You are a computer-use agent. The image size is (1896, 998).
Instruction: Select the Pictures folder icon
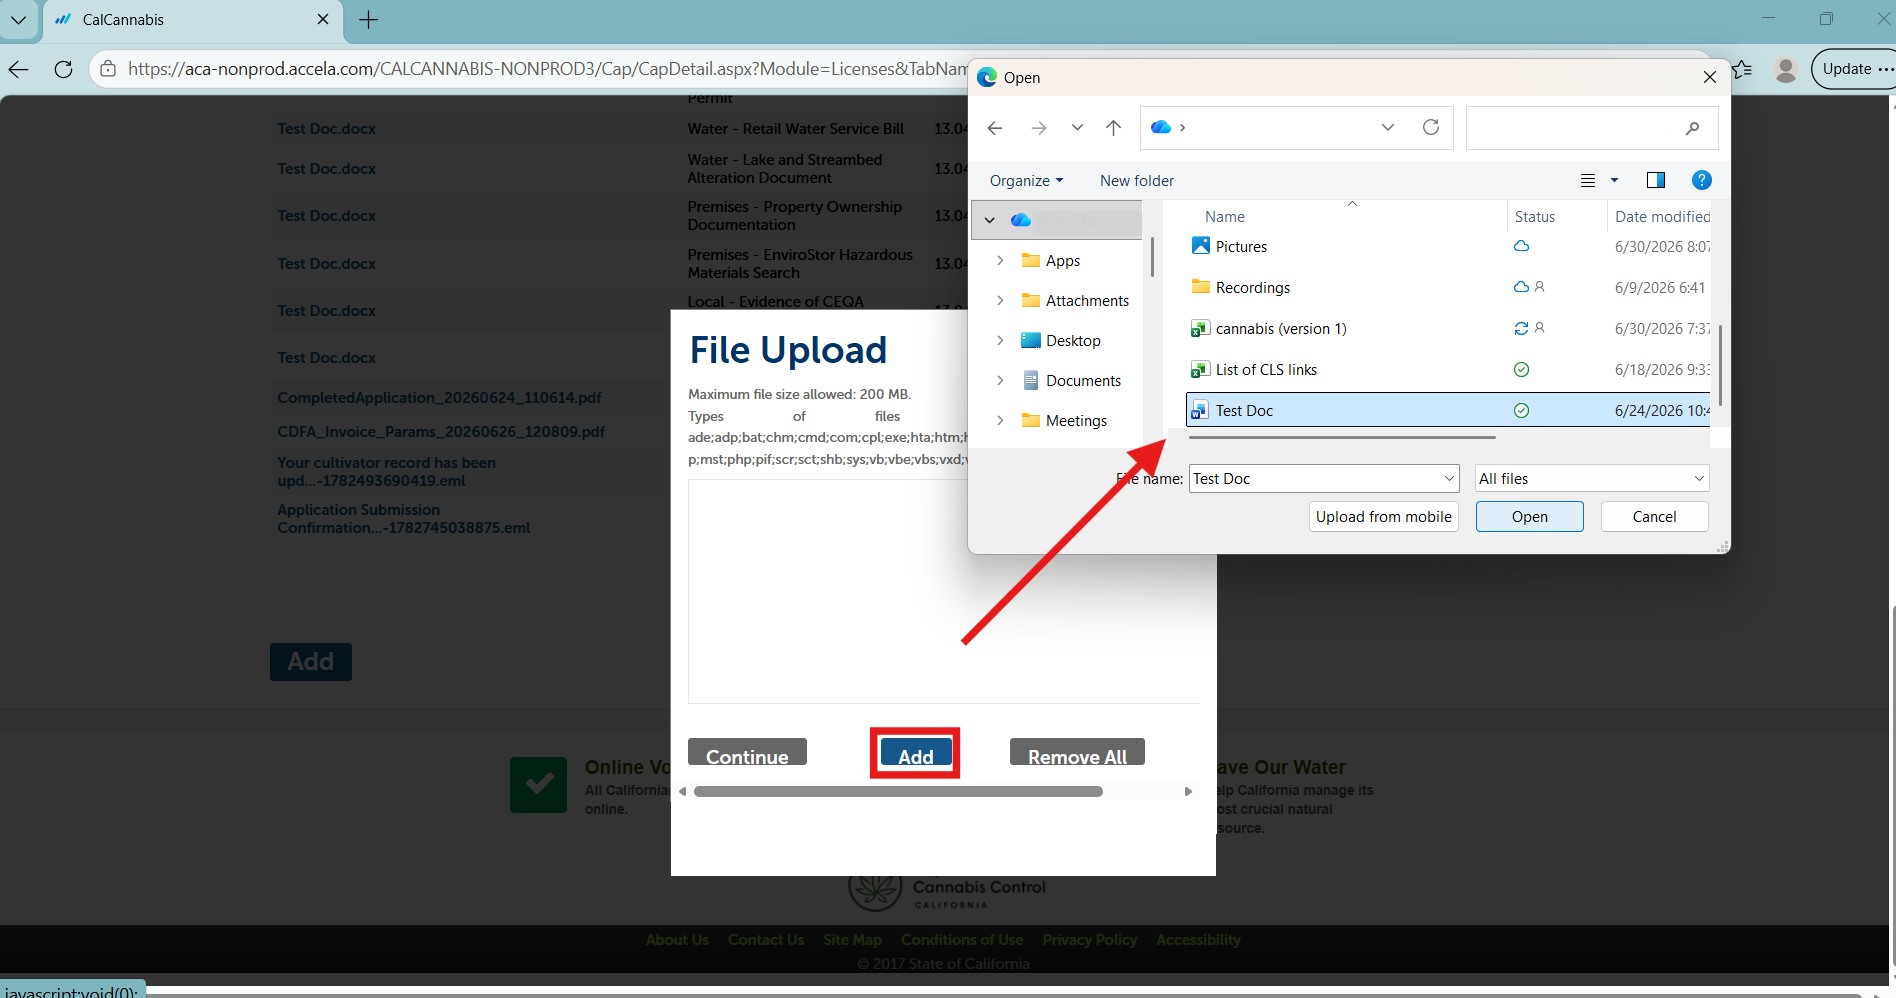click(x=1201, y=246)
